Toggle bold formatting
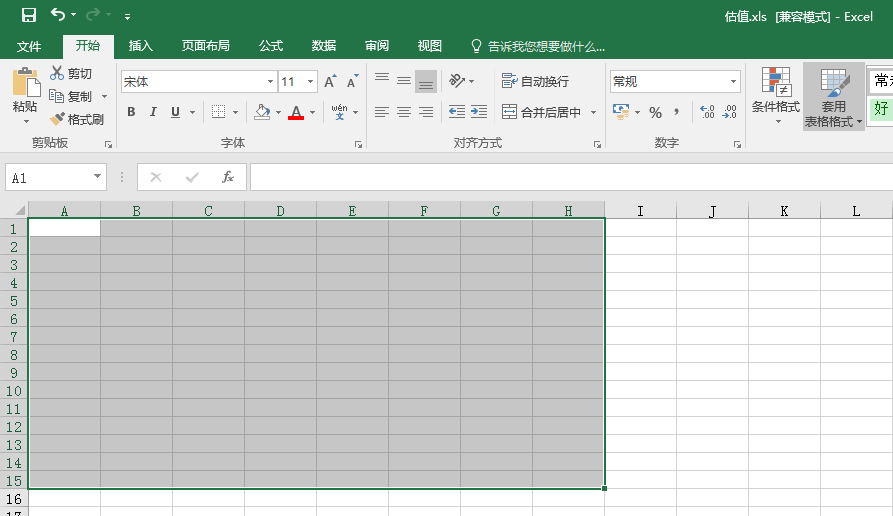The height and width of the screenshot is (516, 893). [131, 112]
